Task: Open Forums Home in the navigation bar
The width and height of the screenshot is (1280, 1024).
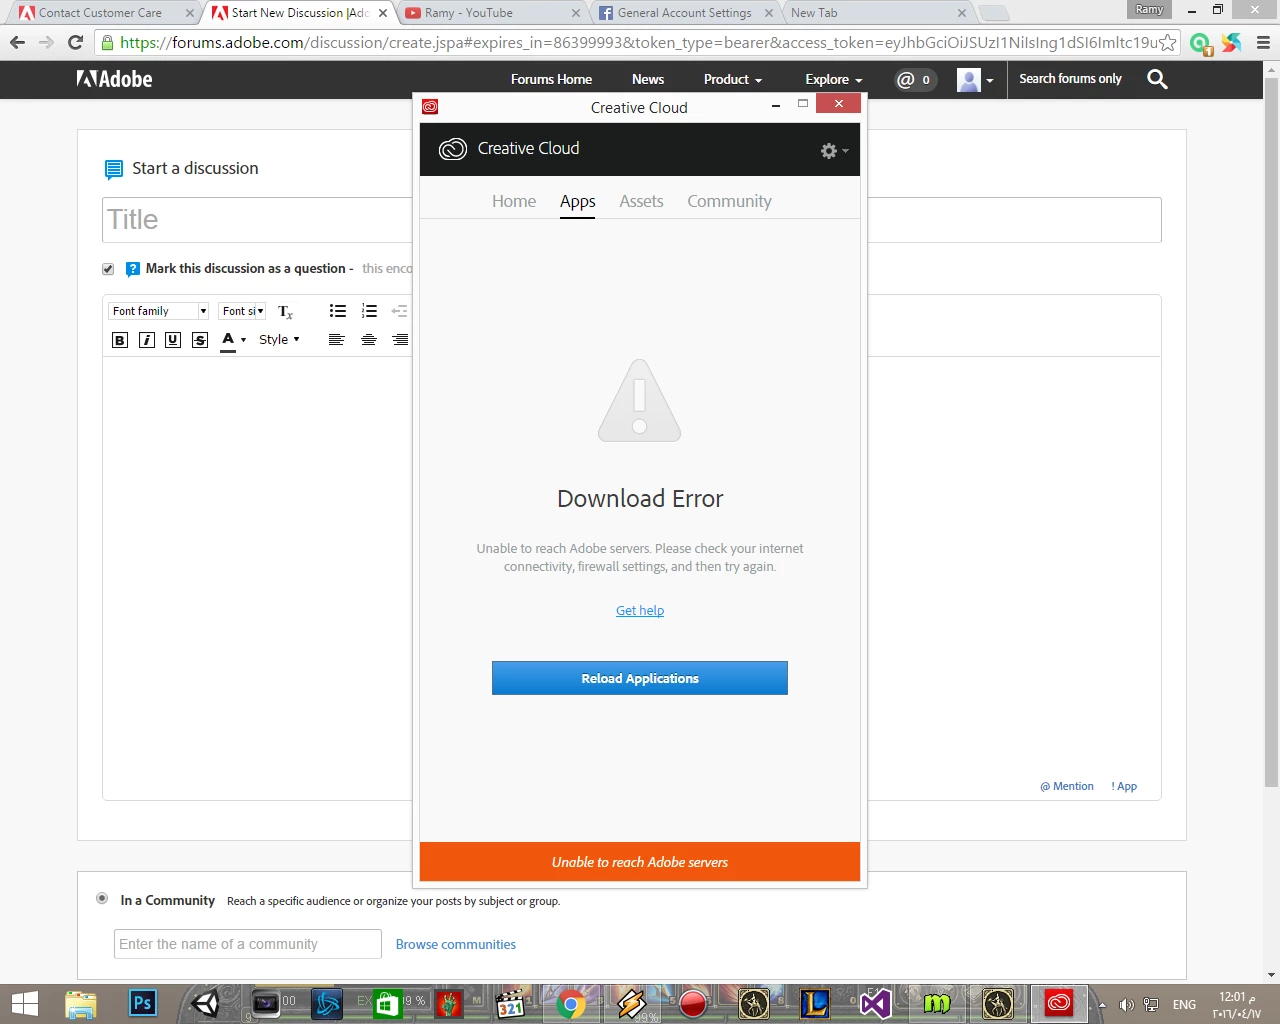Action: 551,79
